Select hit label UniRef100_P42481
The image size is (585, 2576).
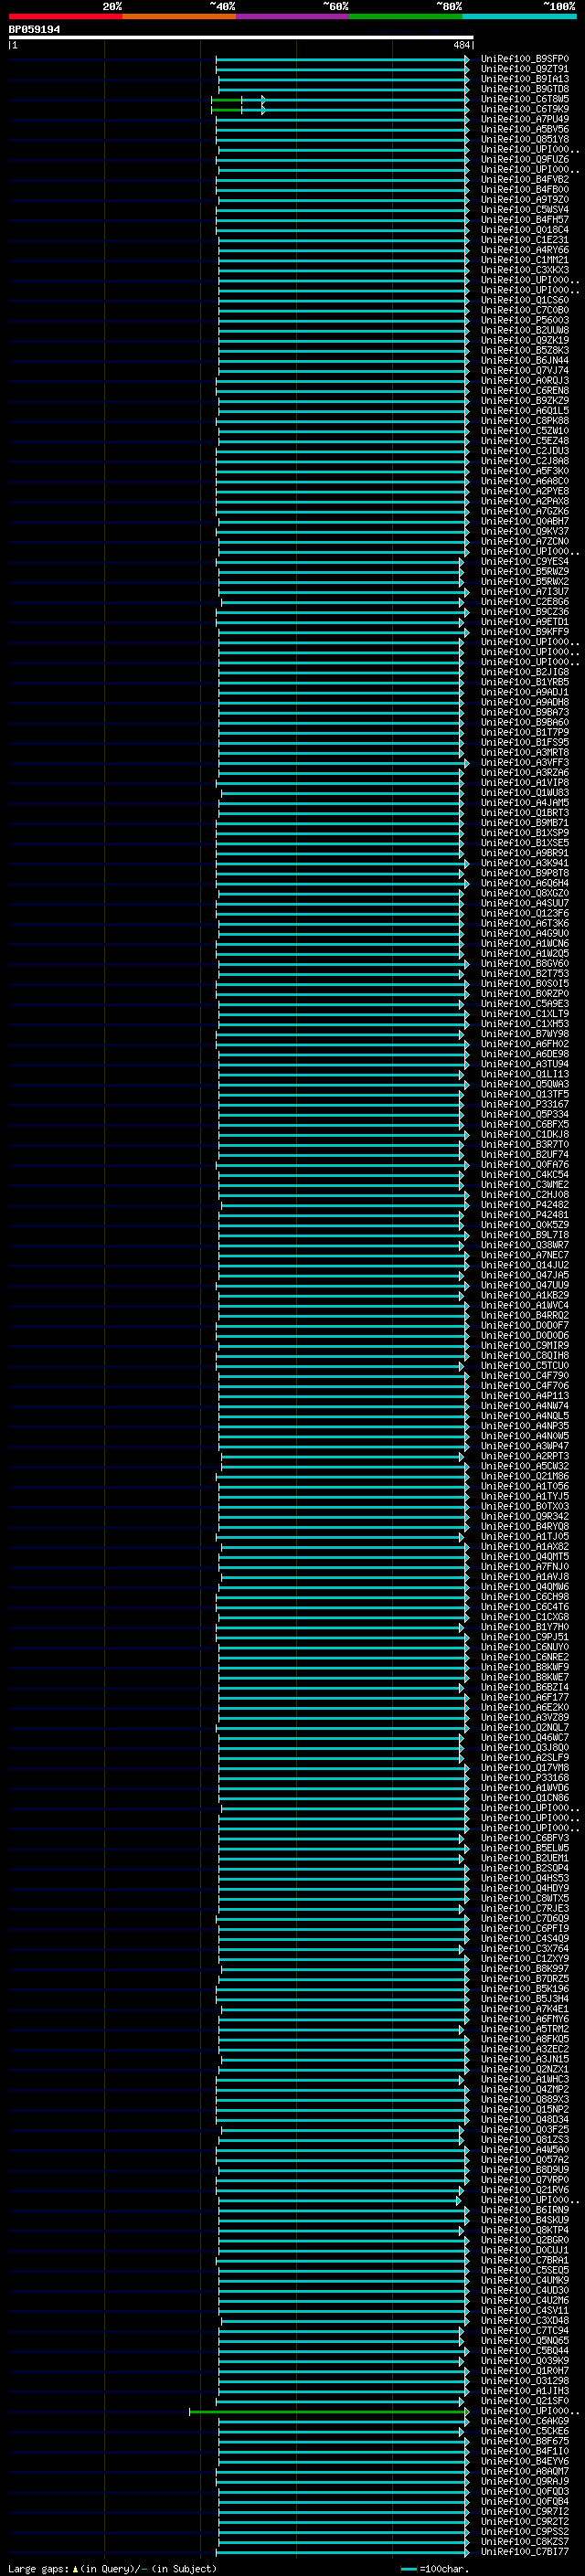tap(524, 1215)
